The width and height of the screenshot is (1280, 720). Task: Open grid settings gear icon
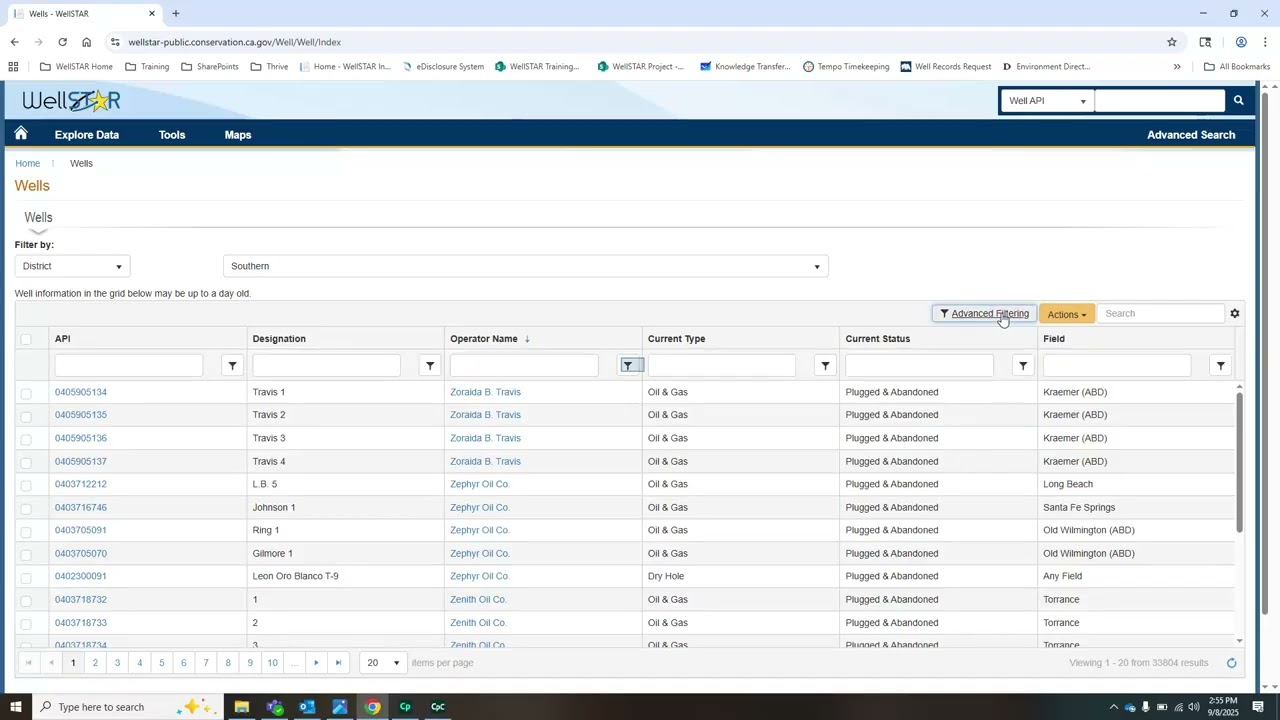[x=1234, y=314]
